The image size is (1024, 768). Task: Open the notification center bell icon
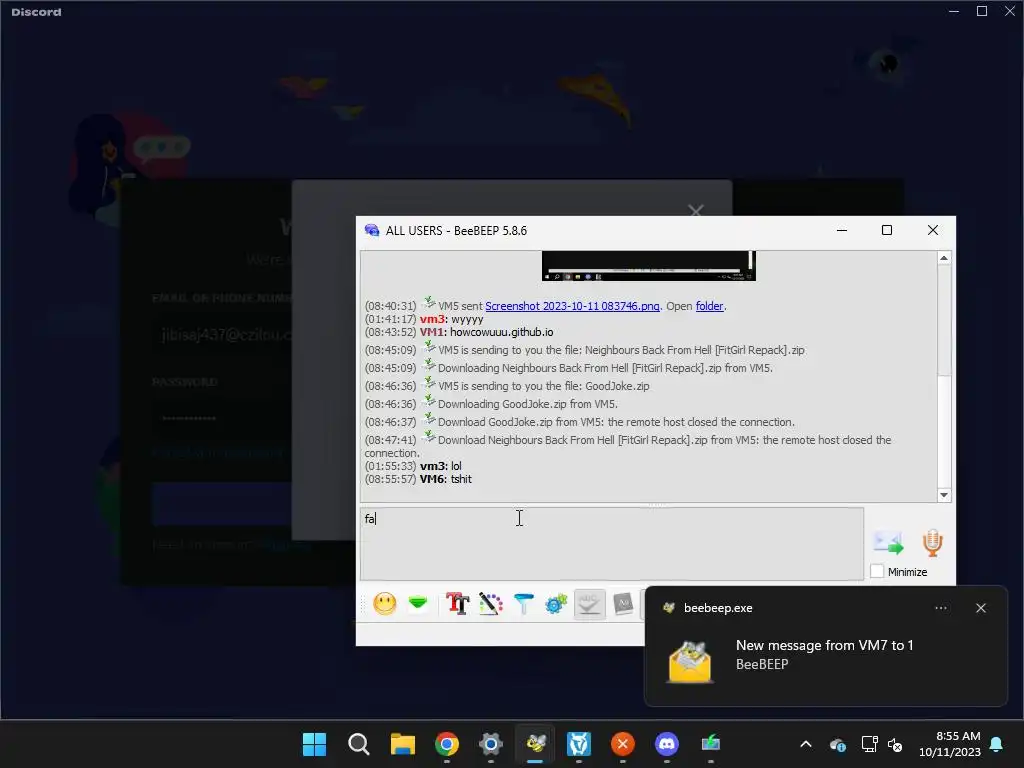pos(997,744)
